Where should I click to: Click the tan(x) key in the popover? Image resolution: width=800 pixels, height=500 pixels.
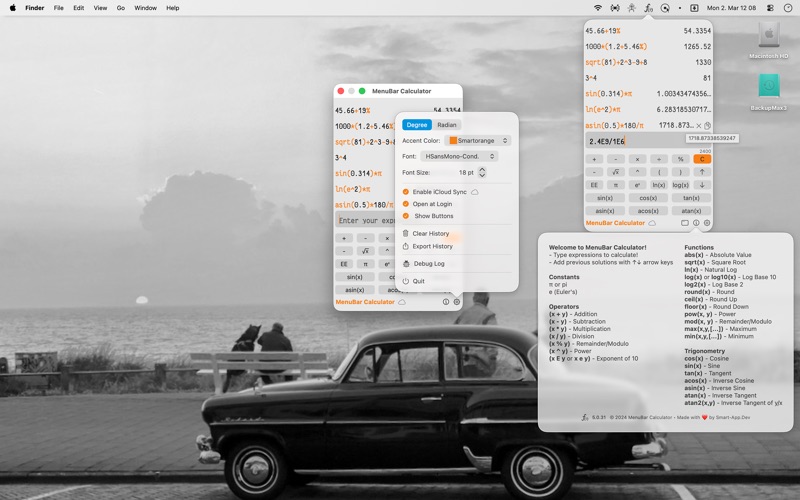691,198
